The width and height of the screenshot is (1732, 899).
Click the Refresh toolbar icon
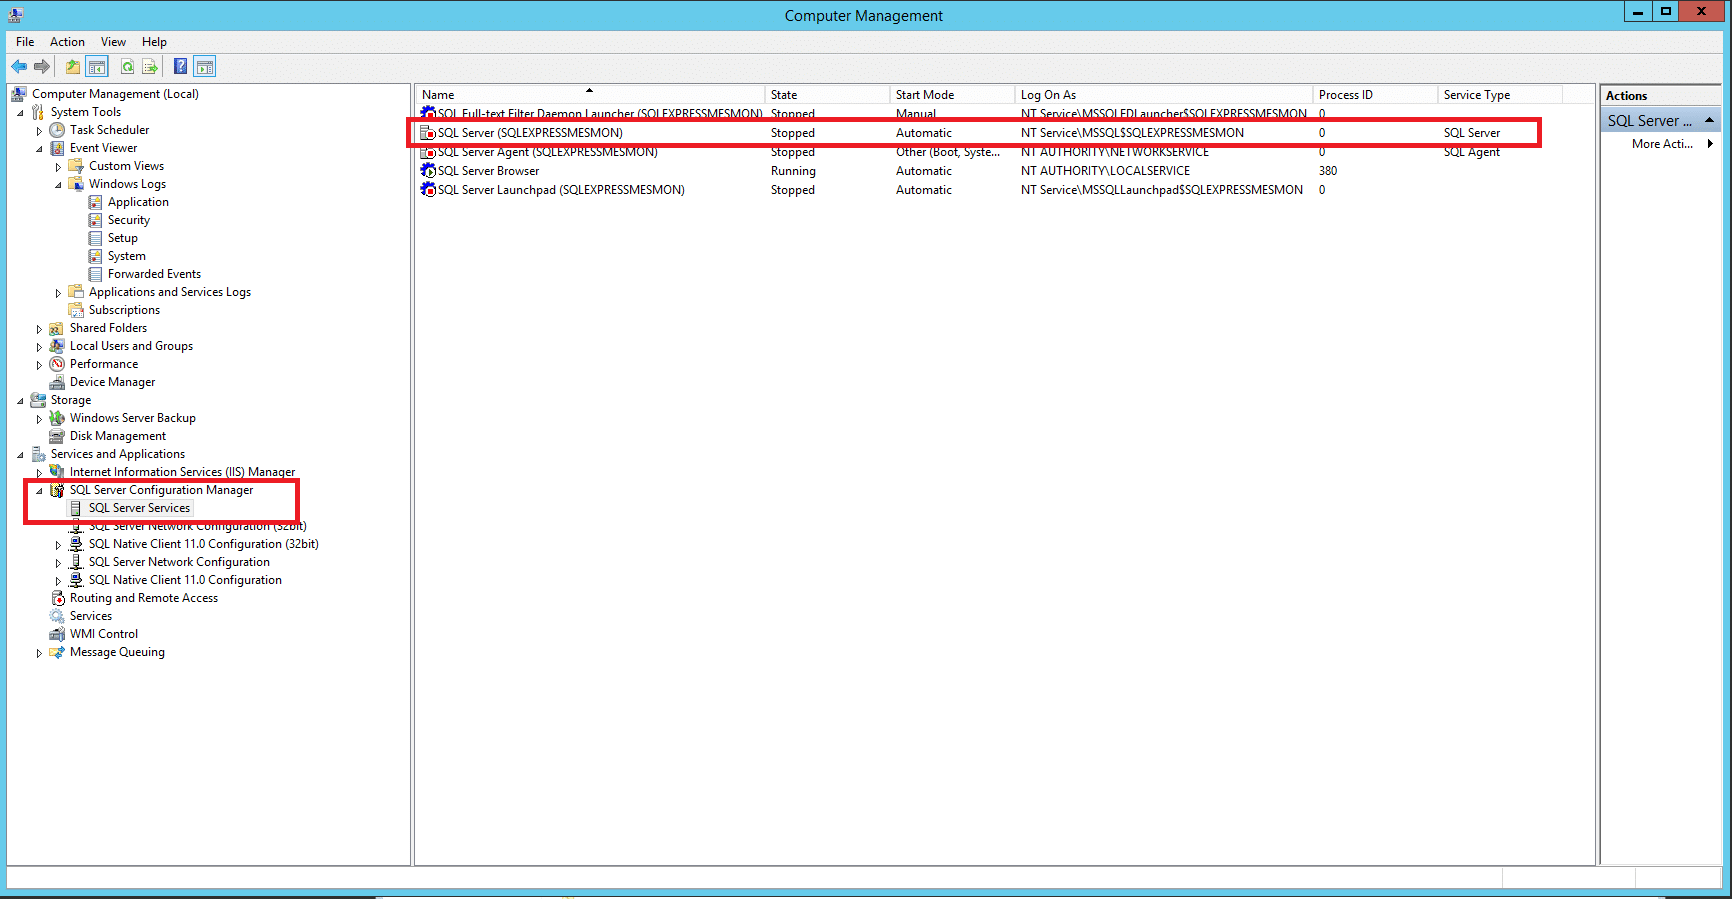128,67
